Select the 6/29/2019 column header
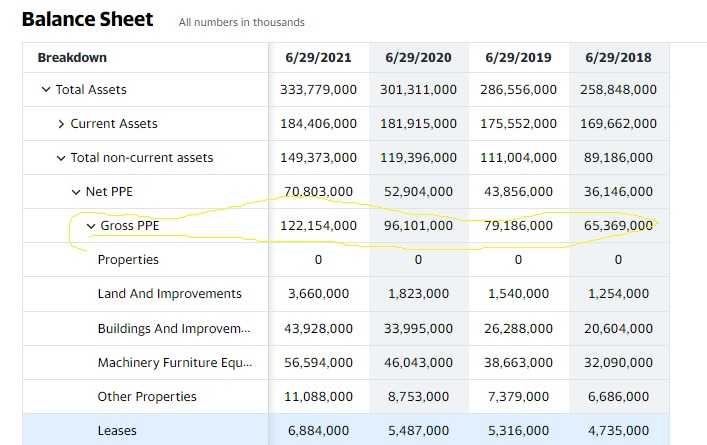Image resolution: width=707 pixels, height=445 pixels. (518, 57)
